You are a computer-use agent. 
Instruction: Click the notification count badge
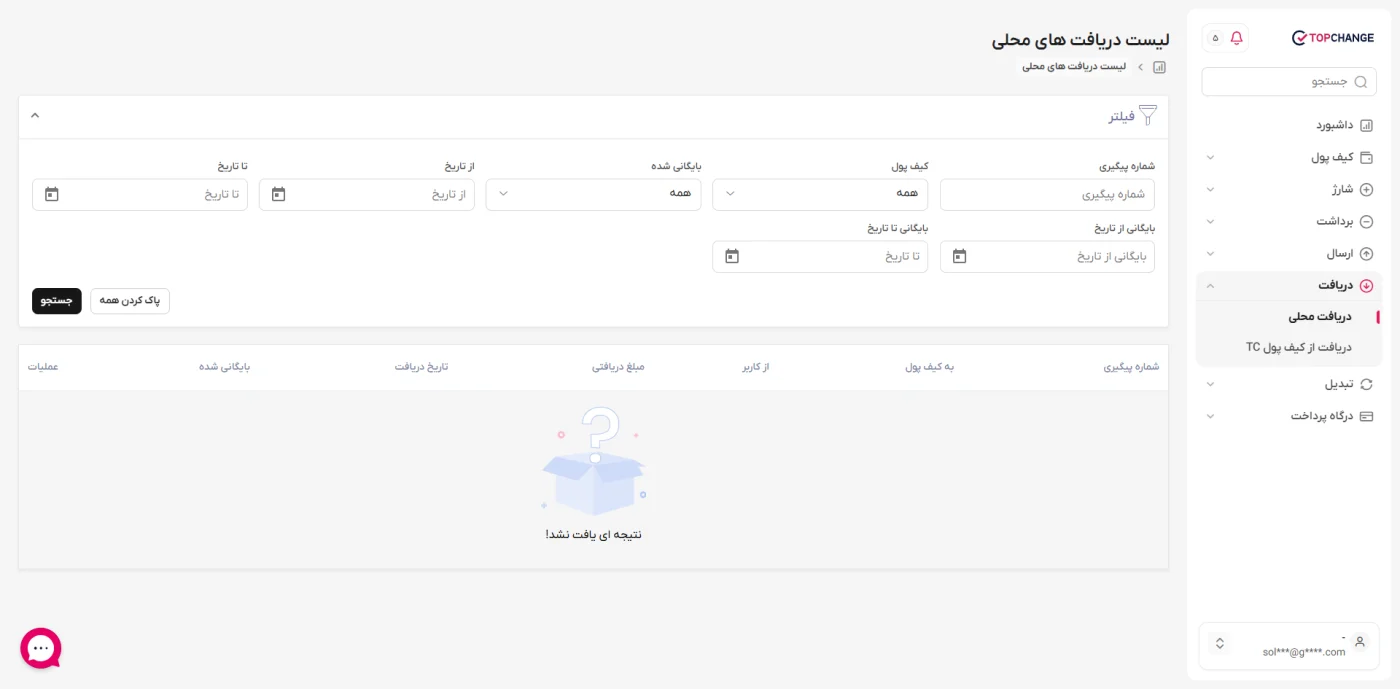[1215, 38]
